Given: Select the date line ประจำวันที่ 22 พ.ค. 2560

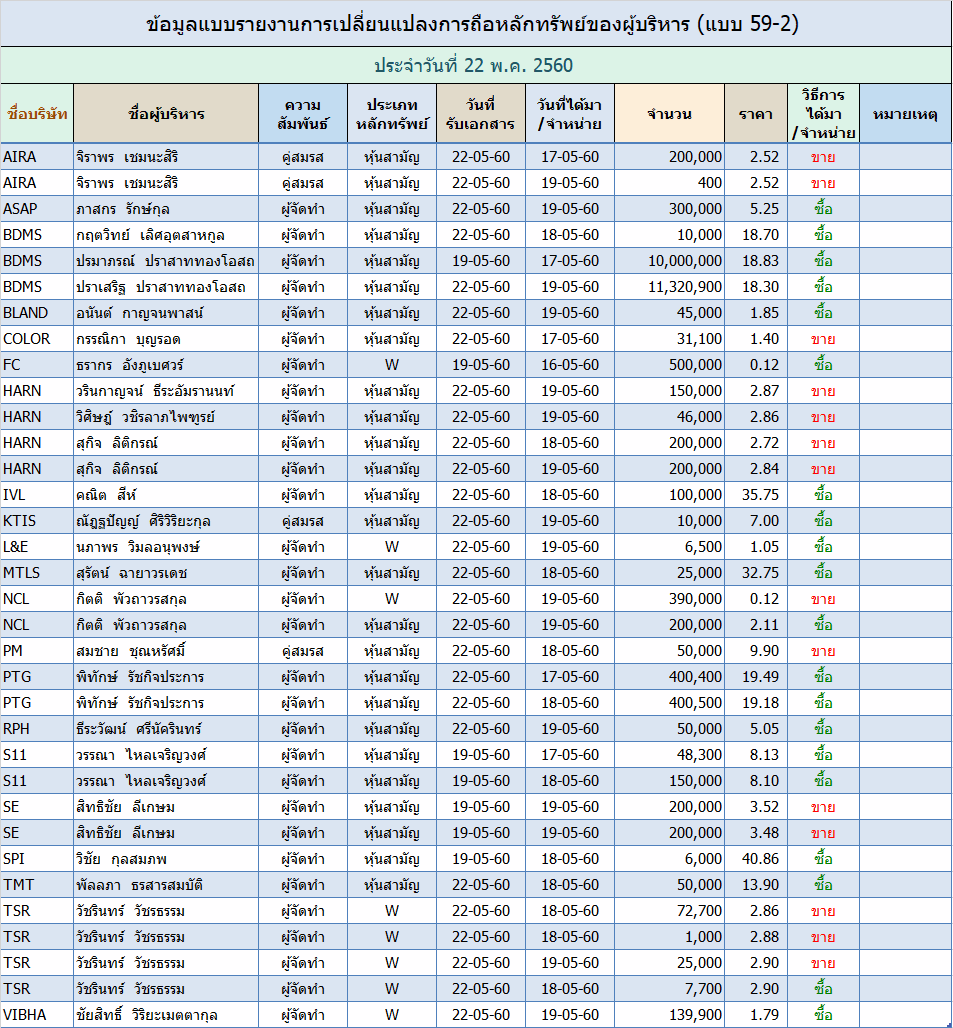Looking at the screenshot, I should click(473, 66).
